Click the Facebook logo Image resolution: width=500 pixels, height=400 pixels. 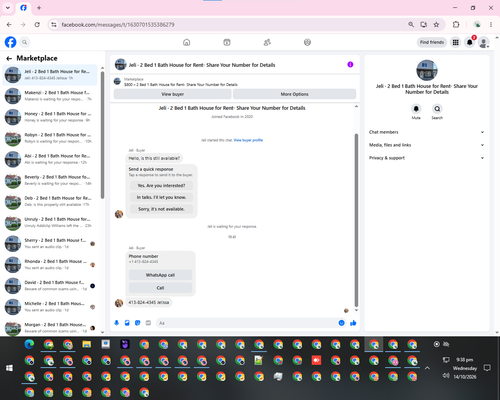point(10,42)
